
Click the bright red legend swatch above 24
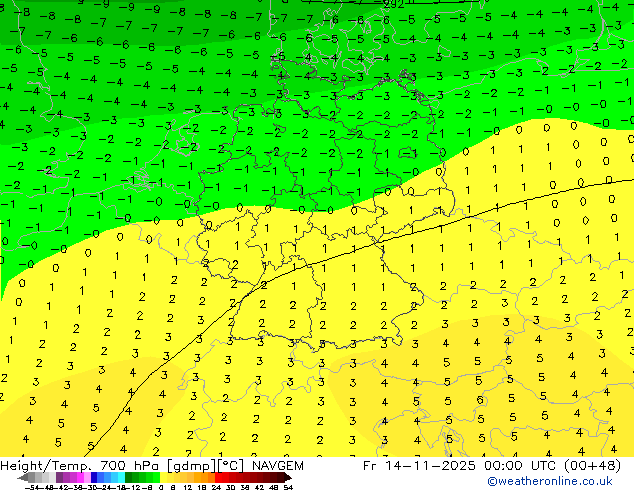pyautogui.click(x=218, y=478)
